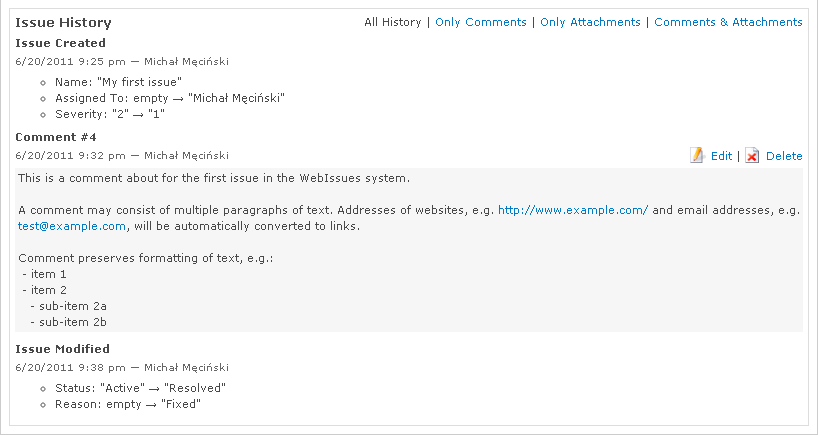Select the Issue Modified heading
Viewport: 818px width, 435px height.
click(x=63, y=349)
